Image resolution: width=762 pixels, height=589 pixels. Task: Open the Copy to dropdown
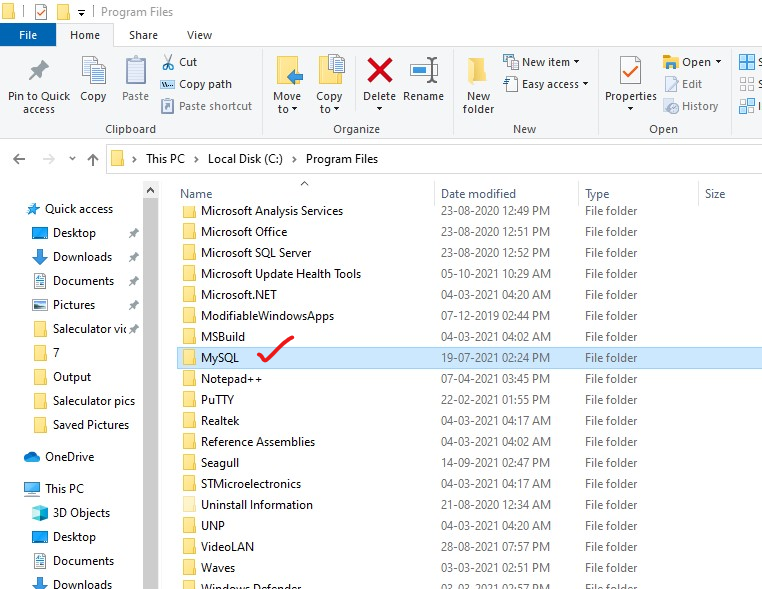click(329, 86)
